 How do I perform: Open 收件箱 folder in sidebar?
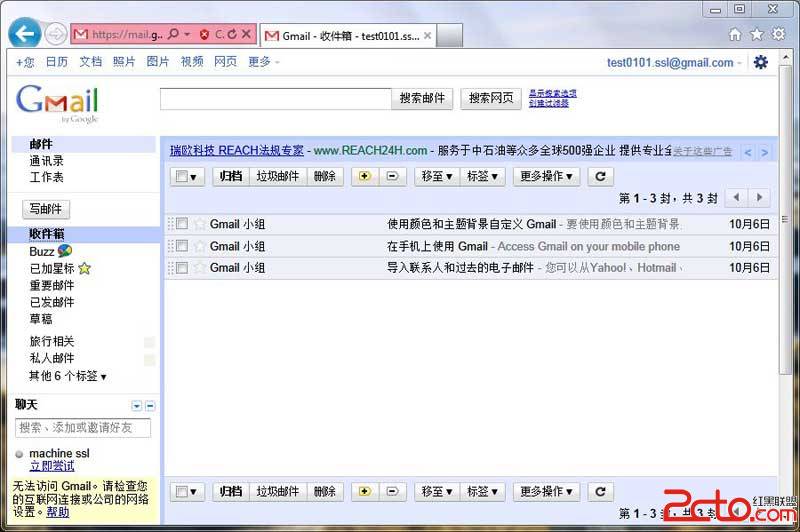[x=47, y=234]
